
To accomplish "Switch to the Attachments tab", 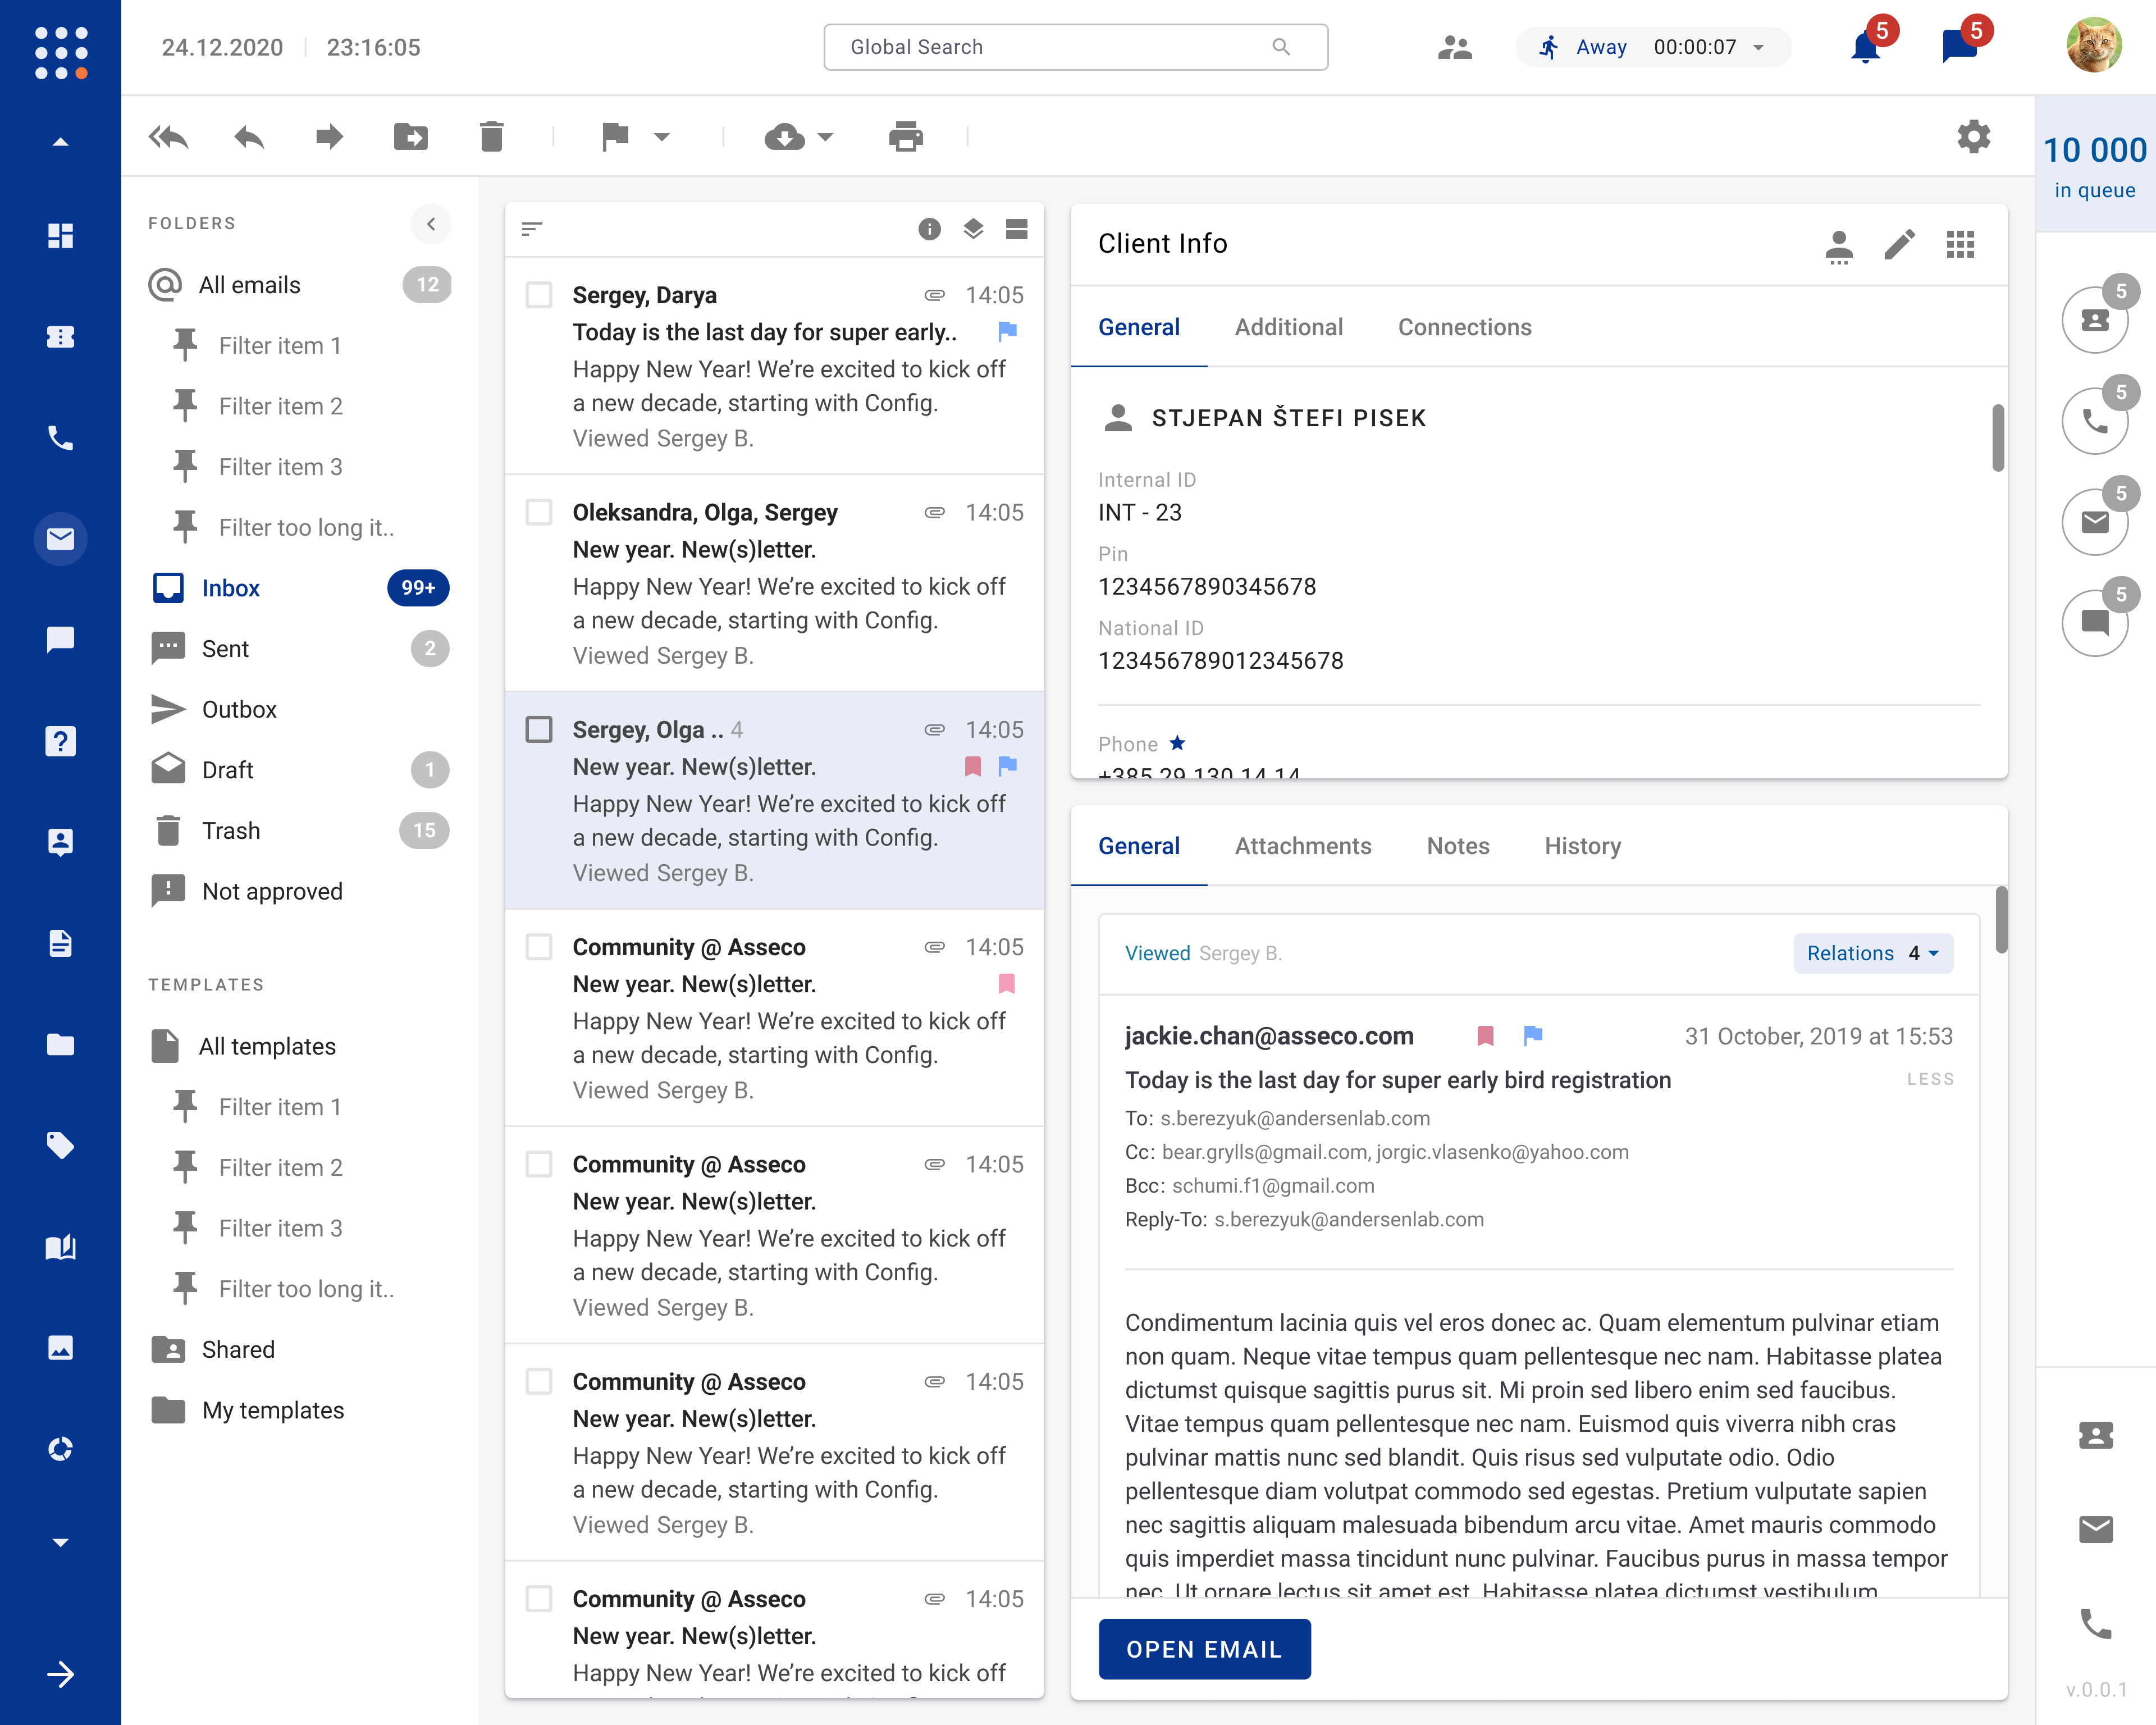I will coord(1302,846).
